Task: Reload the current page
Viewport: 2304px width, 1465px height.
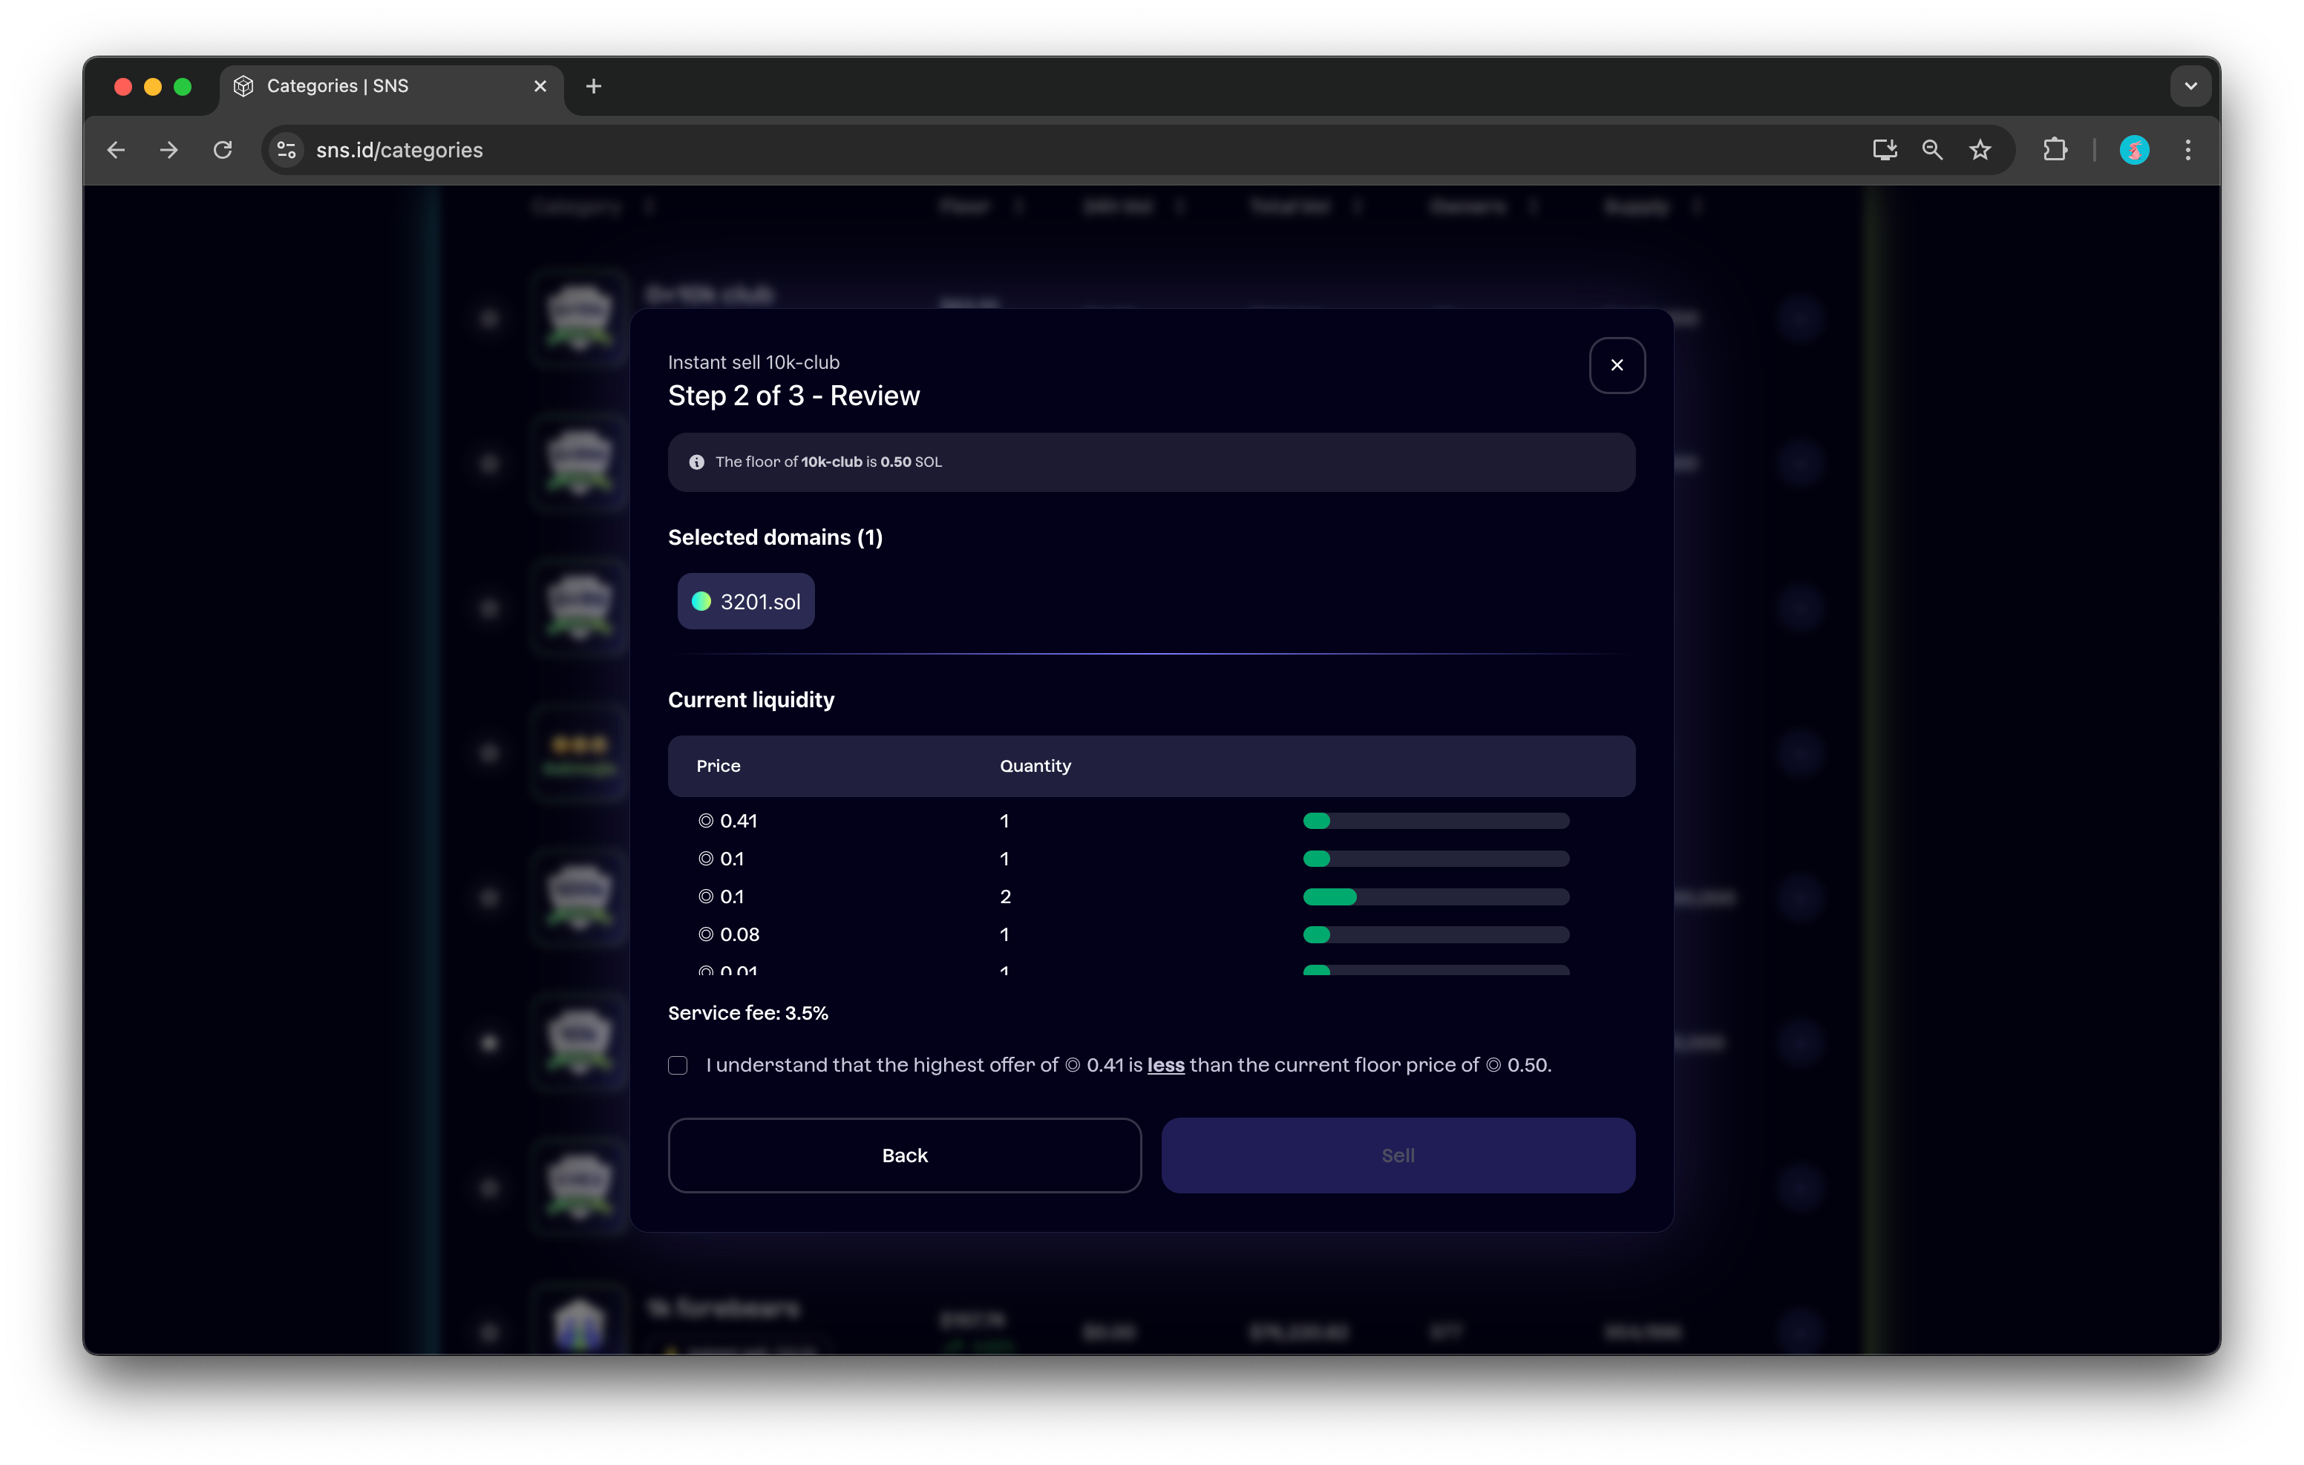Action: pyautogui.click(x=222, y=150)
